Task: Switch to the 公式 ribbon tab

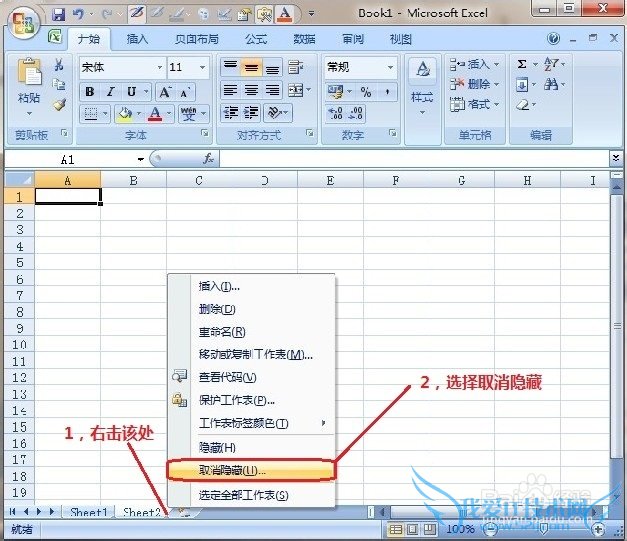Action: (256, 39)
